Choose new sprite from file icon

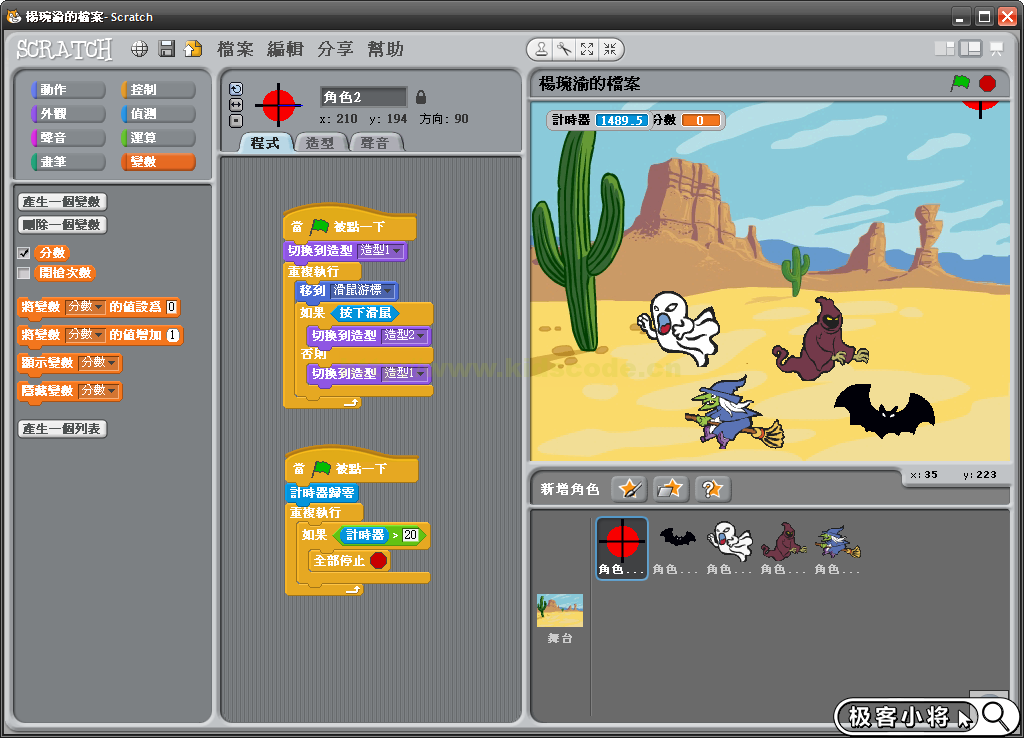671,488
